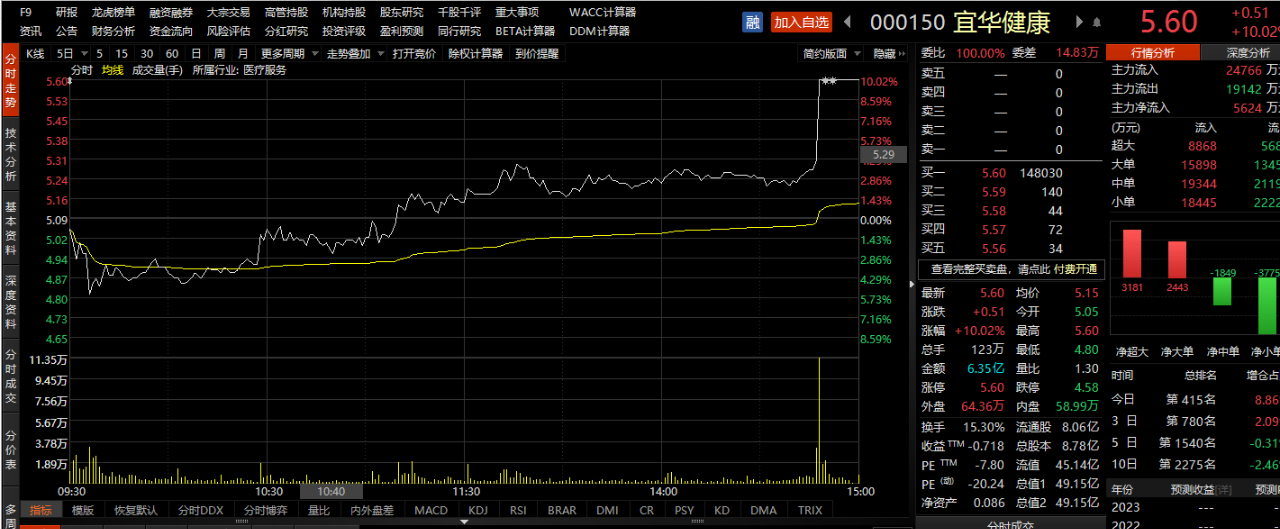This screenshot has width=1280, height=529.
Task: Toggle the 分时 price line display
Action: (82, 70)
